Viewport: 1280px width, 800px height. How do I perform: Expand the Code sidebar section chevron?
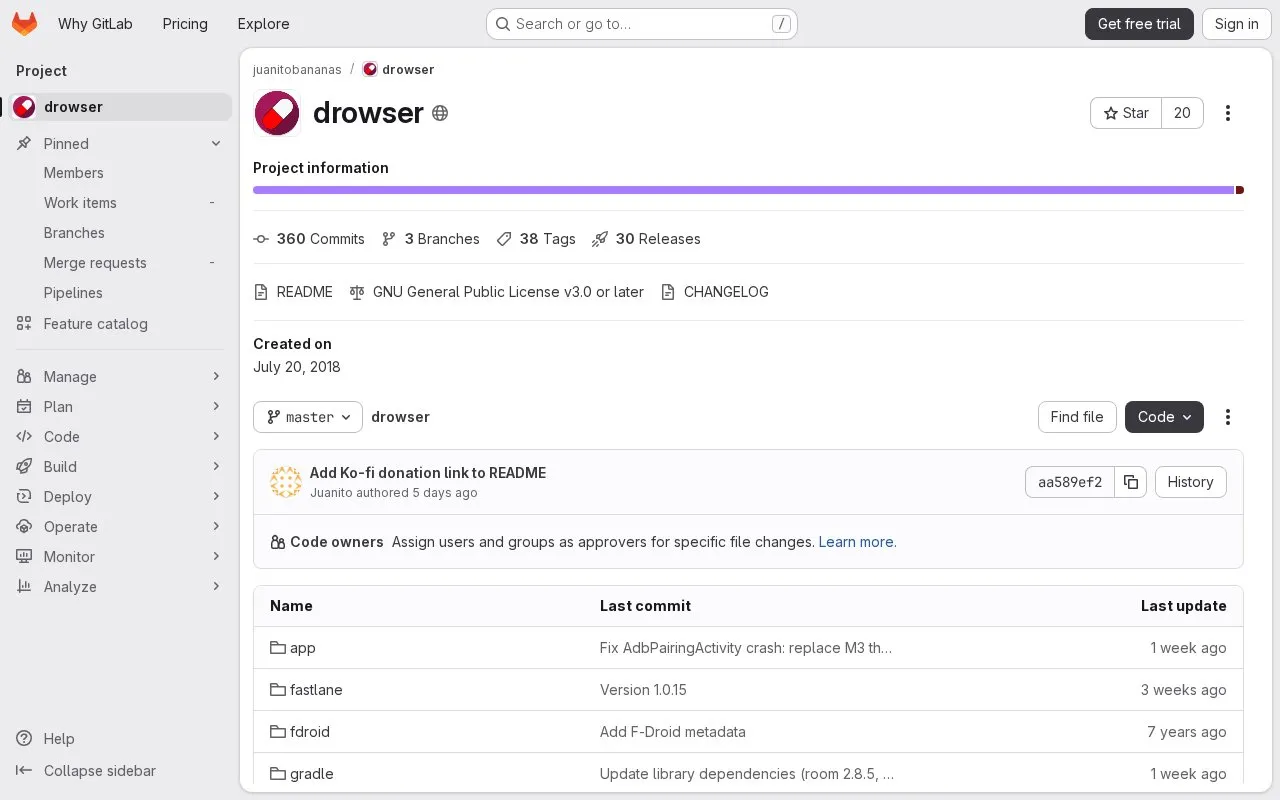(x=216, y=437)
